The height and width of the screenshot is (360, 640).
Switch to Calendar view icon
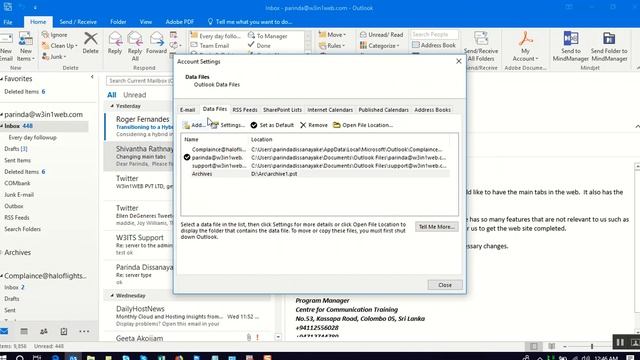[24, 331]
